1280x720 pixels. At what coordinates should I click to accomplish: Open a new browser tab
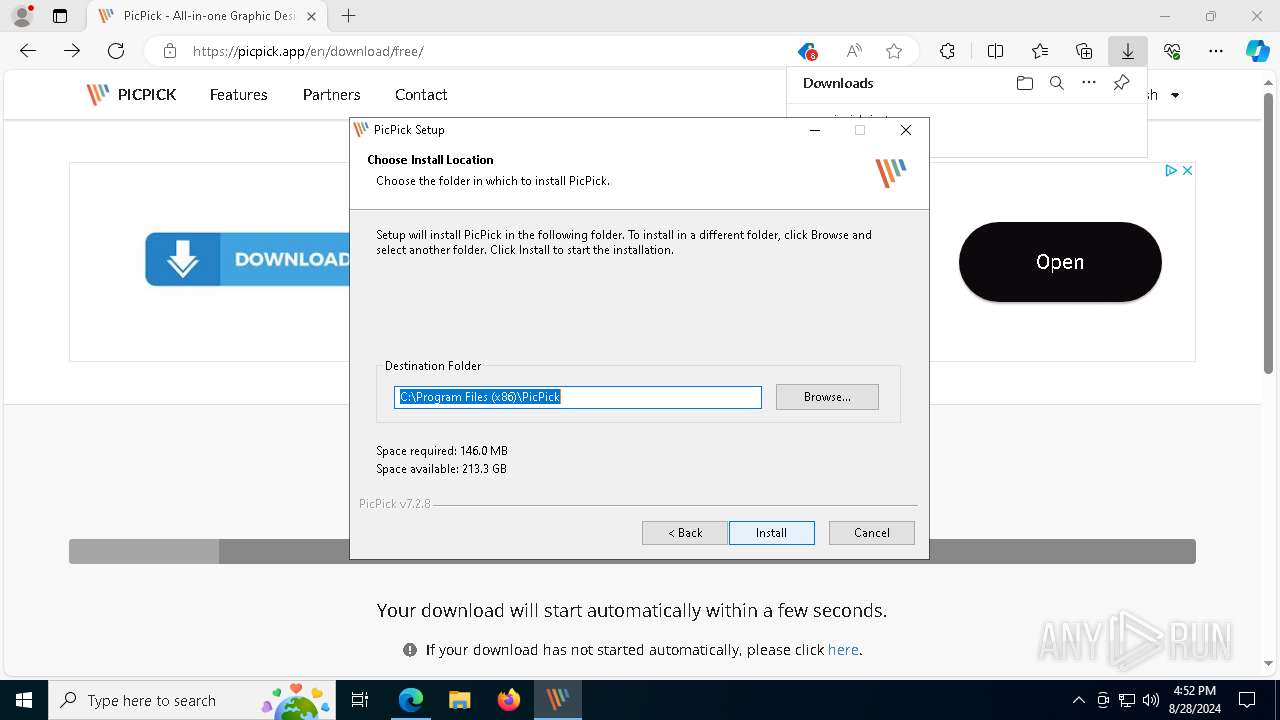click(x=348, y=16)
